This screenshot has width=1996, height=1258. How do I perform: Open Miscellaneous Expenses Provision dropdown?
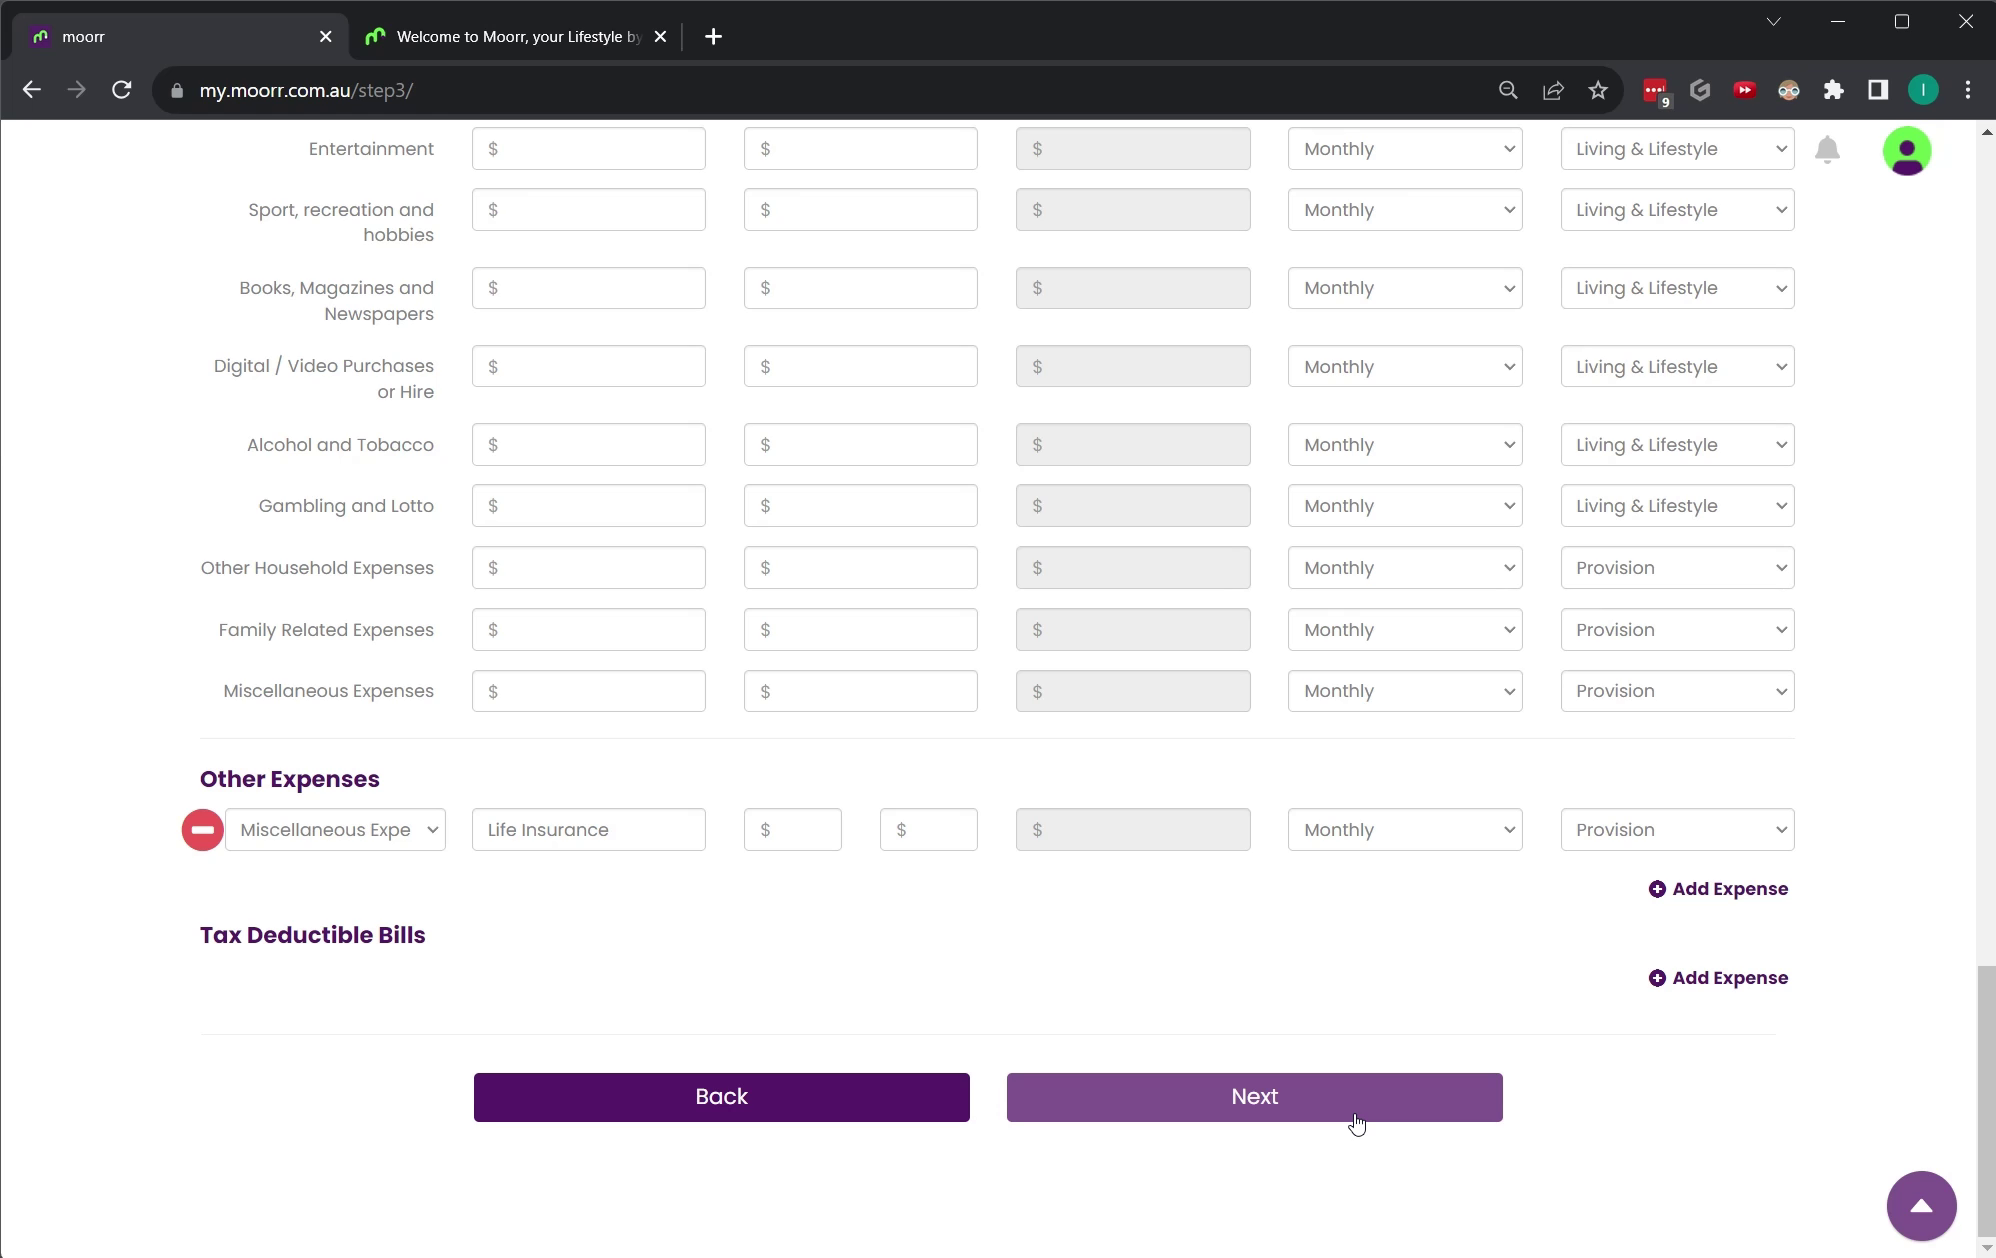pyautogui.click(x=1677, y=691)
